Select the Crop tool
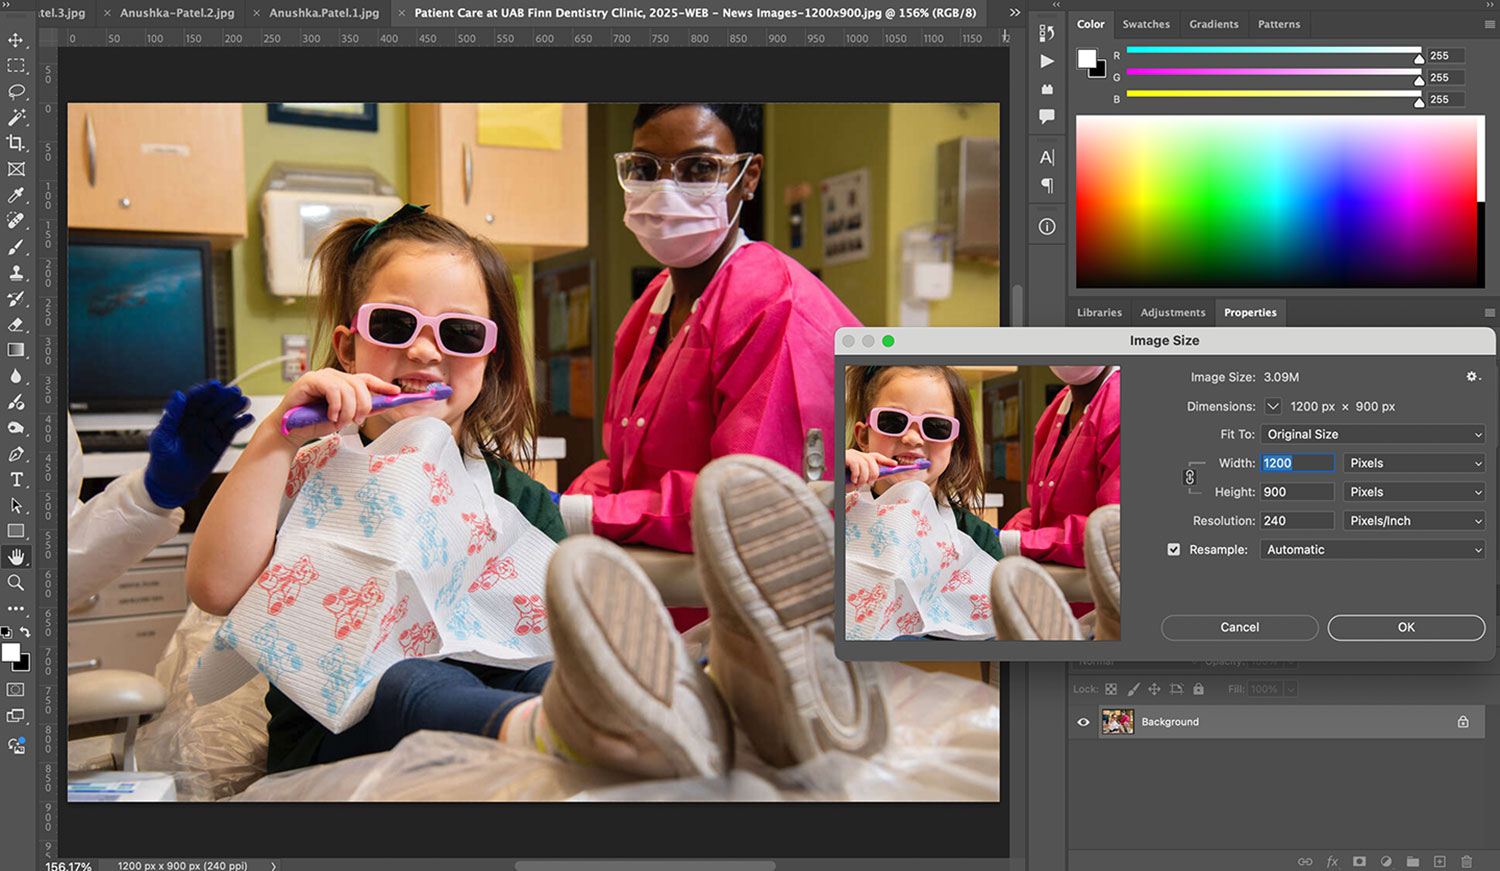The width and height of the screenshot is (1500, 871). (x=16, y=143)
